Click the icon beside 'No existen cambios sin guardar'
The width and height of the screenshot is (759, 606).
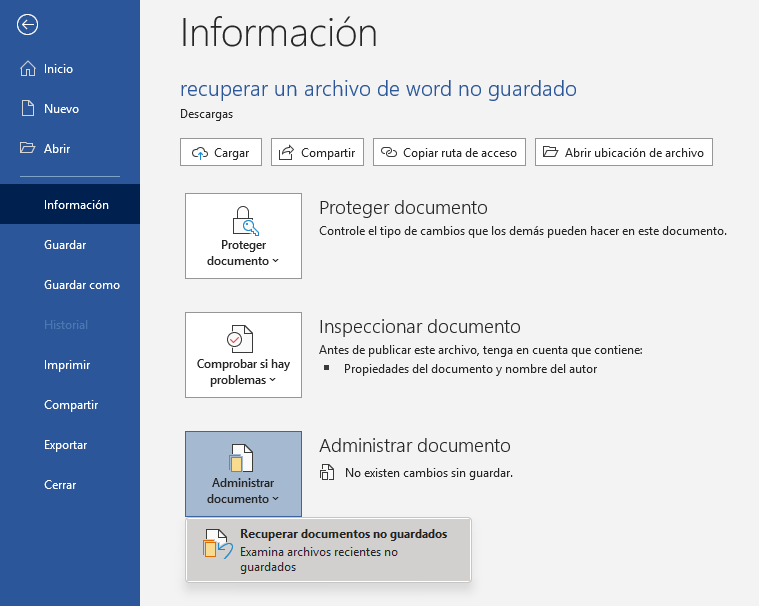click(327, 472)
